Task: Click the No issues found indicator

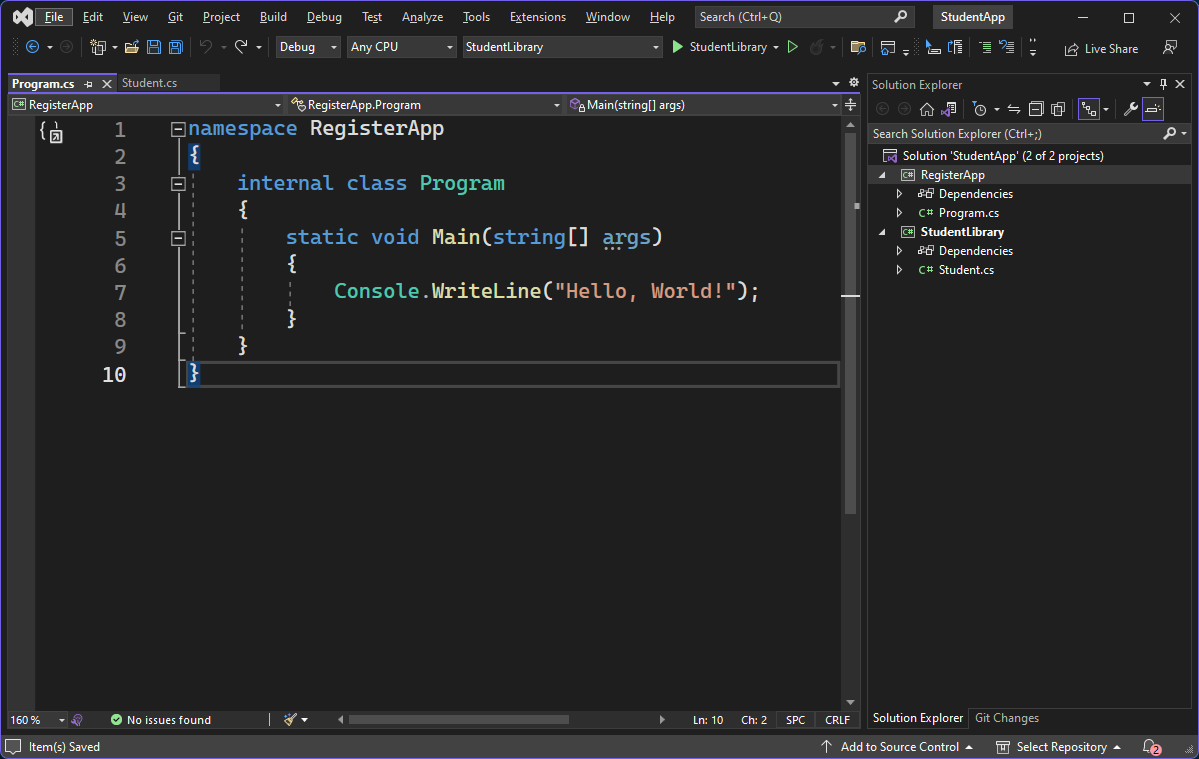Action: 161,720
